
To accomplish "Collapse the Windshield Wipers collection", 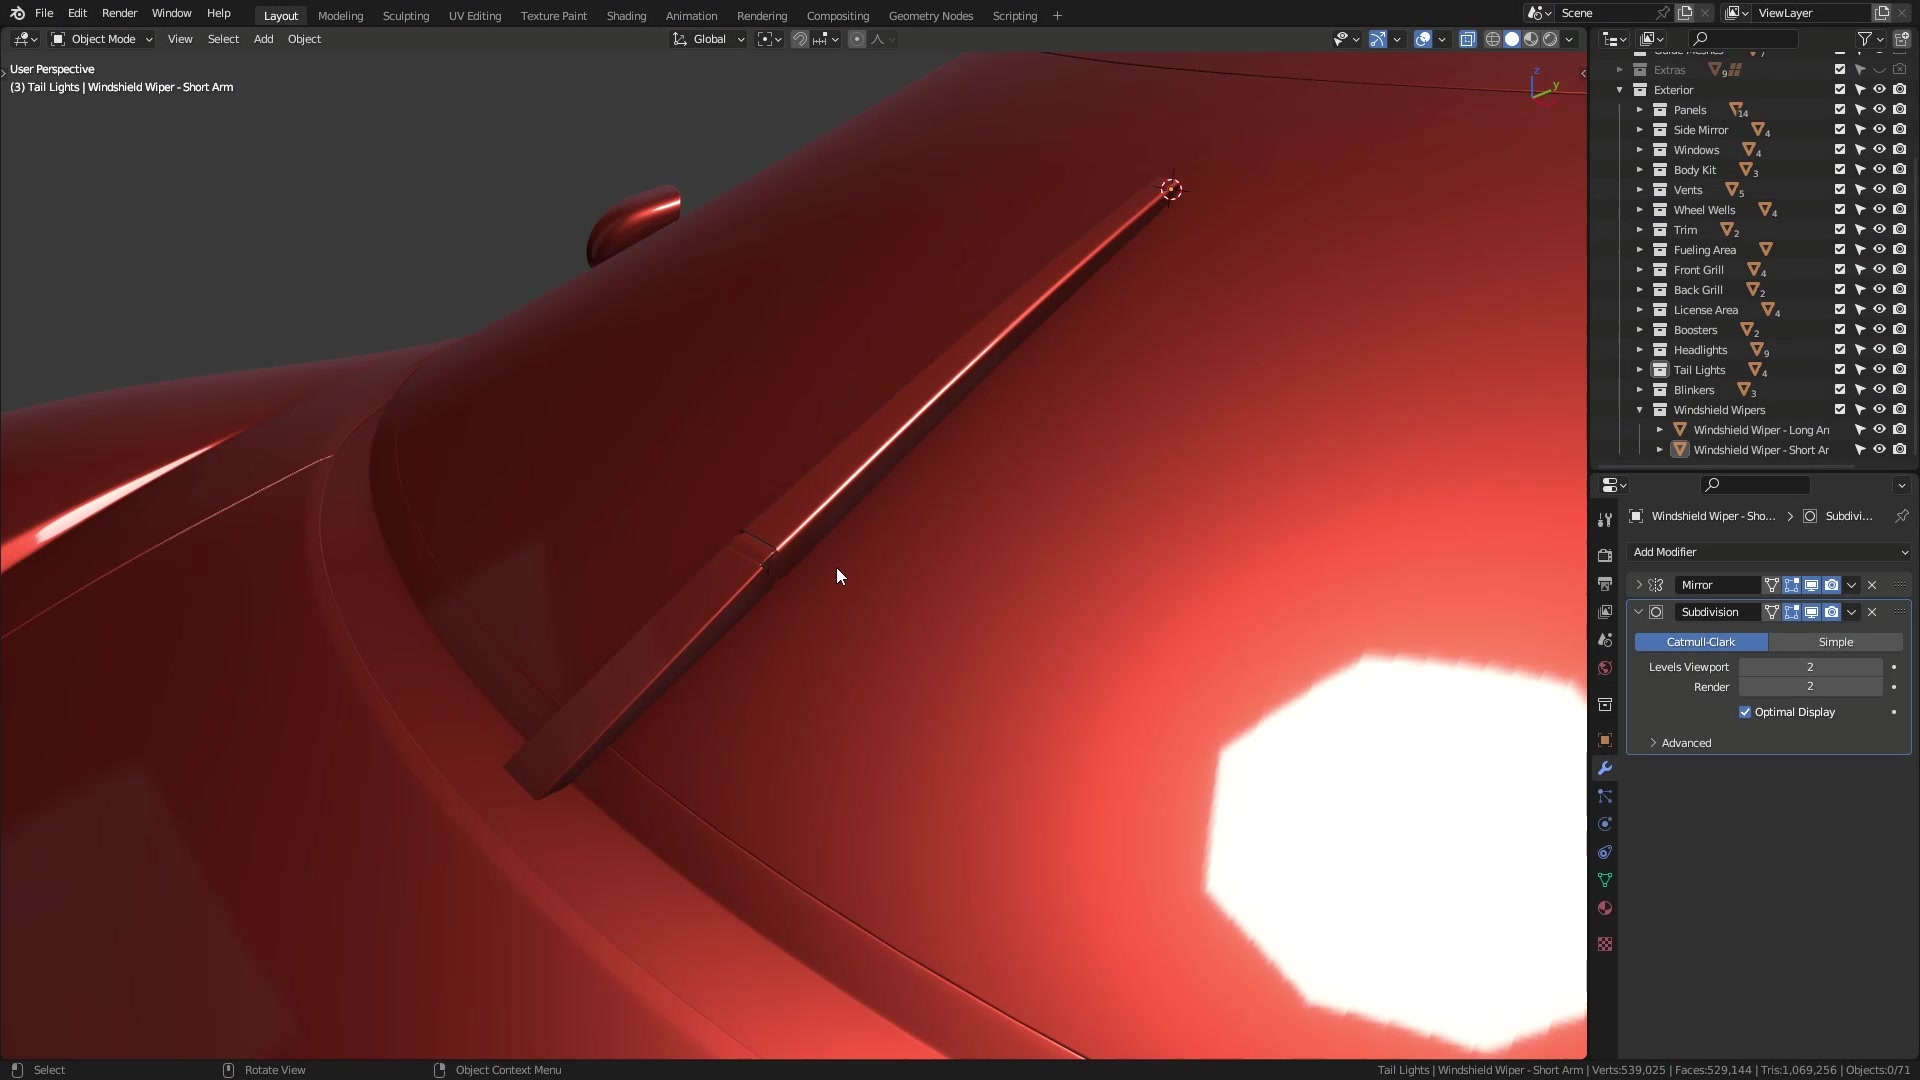I will tap(1639, 410).
